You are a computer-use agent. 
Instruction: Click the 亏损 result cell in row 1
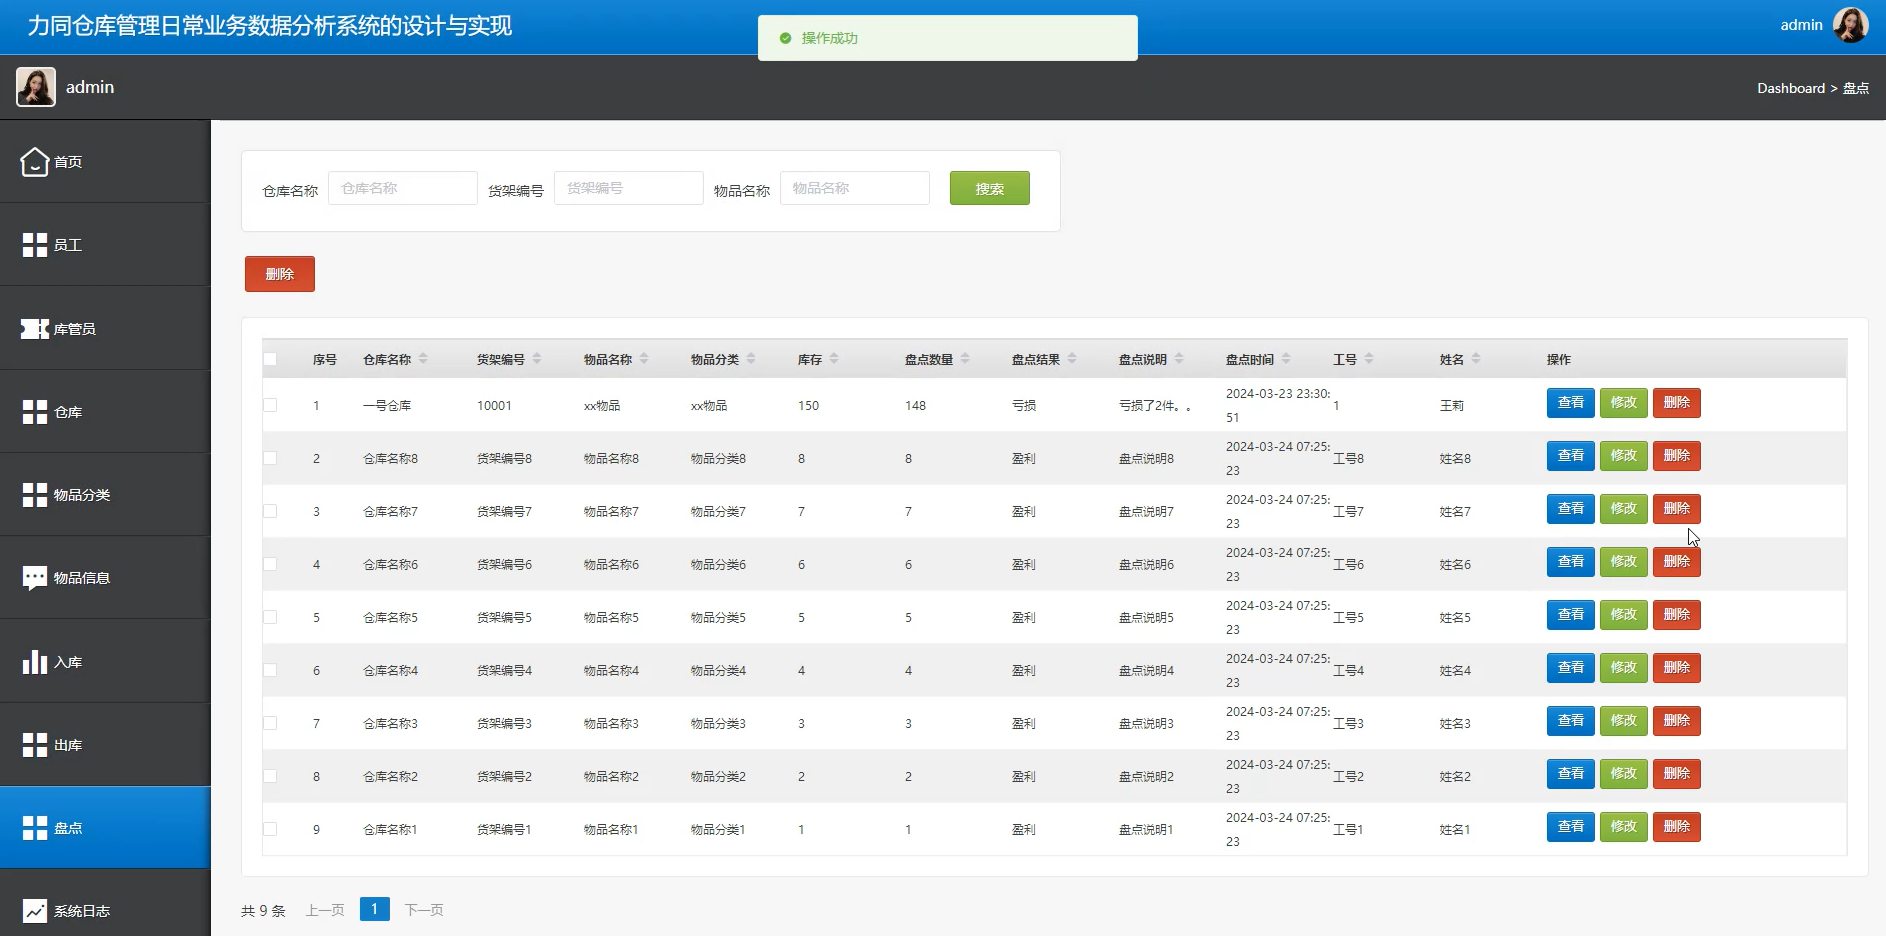1024,406
